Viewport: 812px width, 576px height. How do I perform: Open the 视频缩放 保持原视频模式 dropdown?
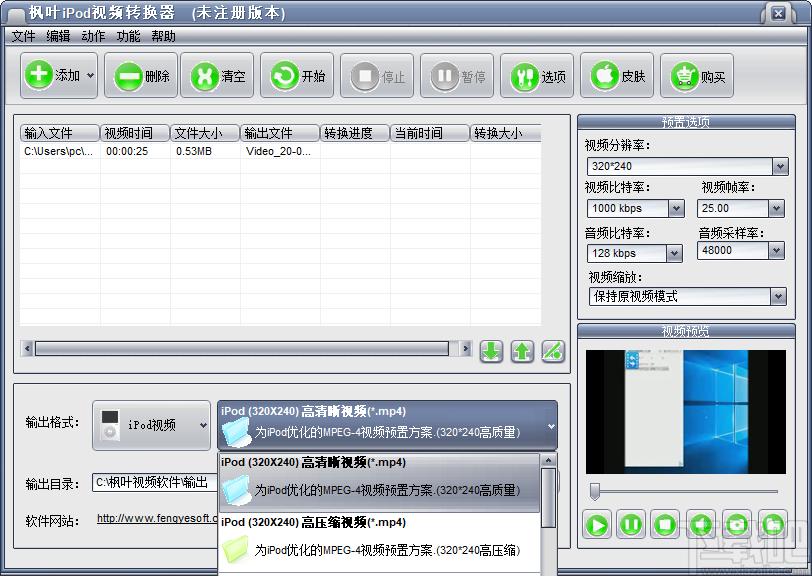tap(778, 297)
